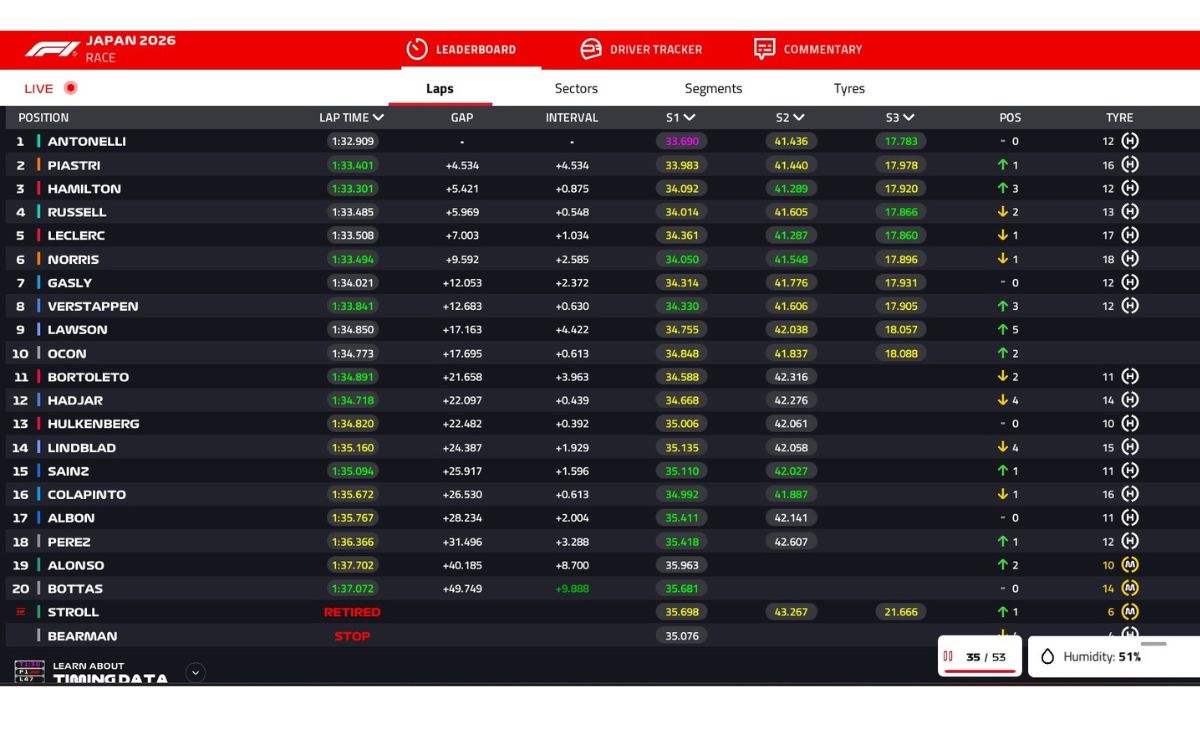Switch to the Tyres tab

click(x=849, y=88)
